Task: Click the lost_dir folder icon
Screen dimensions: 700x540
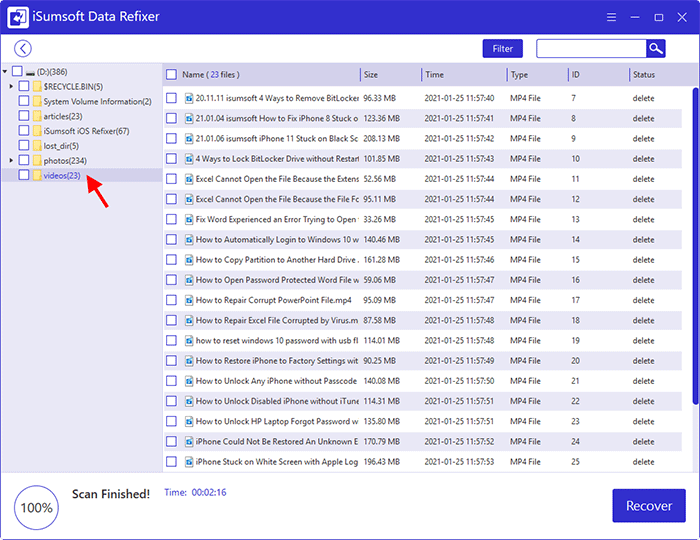Action: (37, 145)
